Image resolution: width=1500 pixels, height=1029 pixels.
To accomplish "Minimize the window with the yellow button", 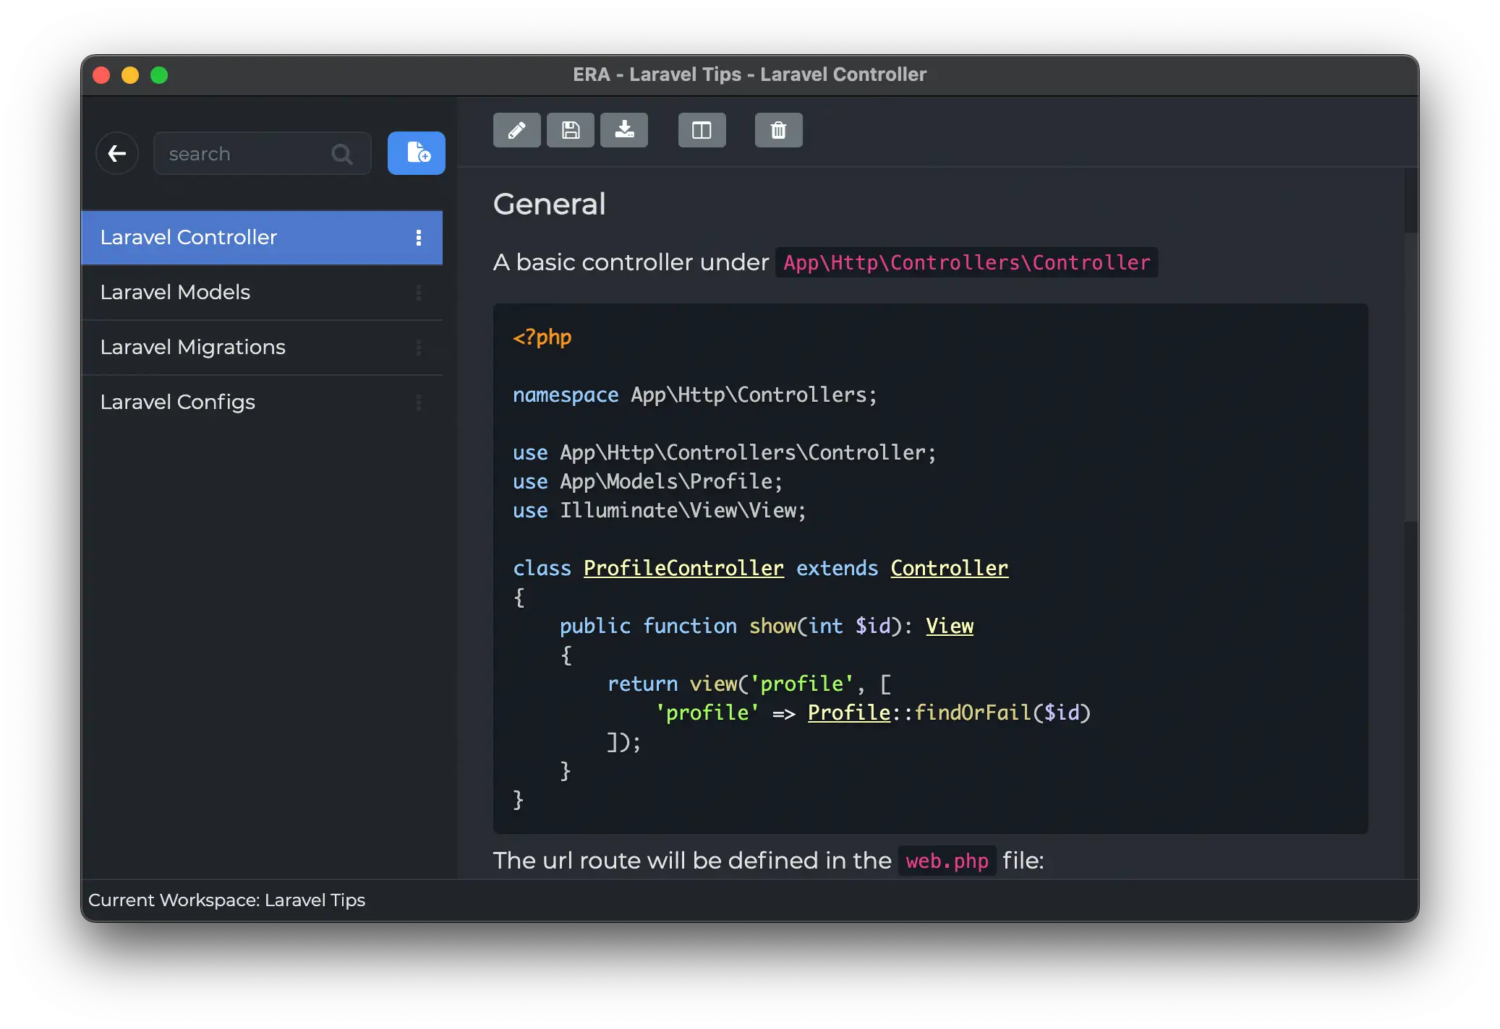I will coord(130,75).
